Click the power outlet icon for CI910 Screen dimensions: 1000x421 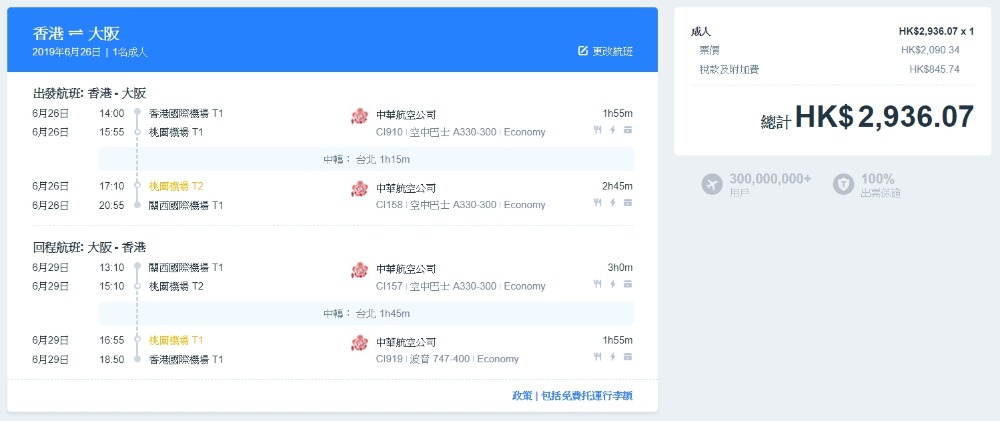tap(612, 130)
